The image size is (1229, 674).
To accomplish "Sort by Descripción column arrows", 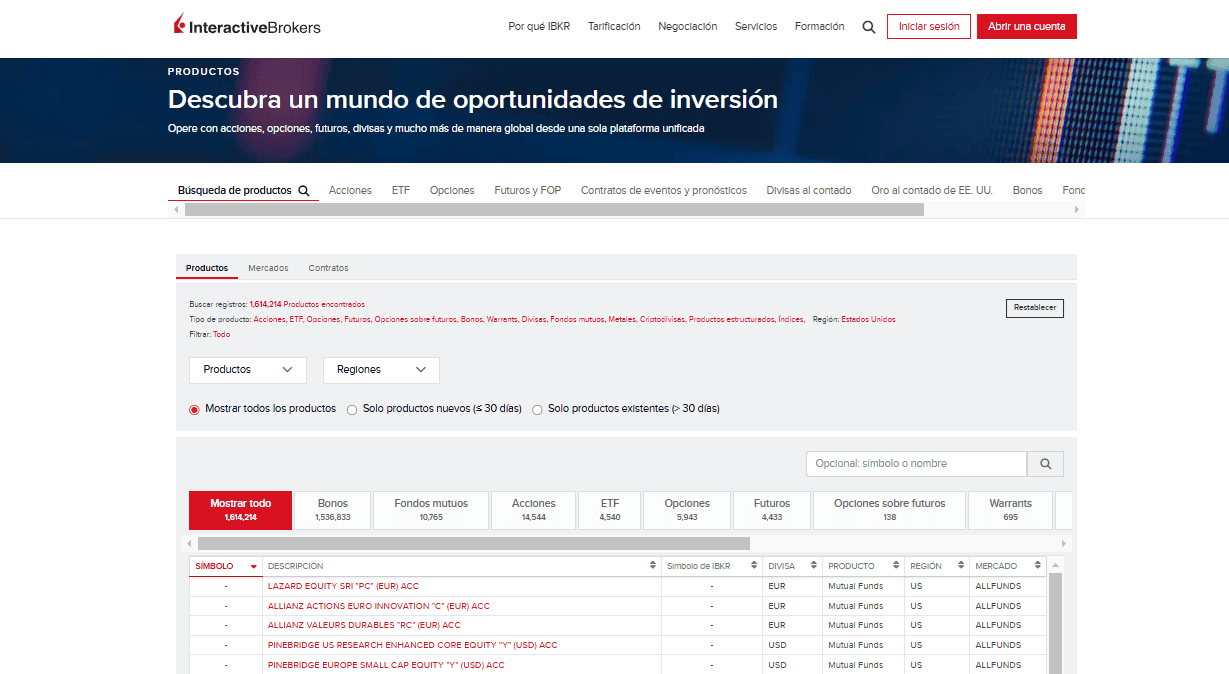I will [x=653, y=566].
